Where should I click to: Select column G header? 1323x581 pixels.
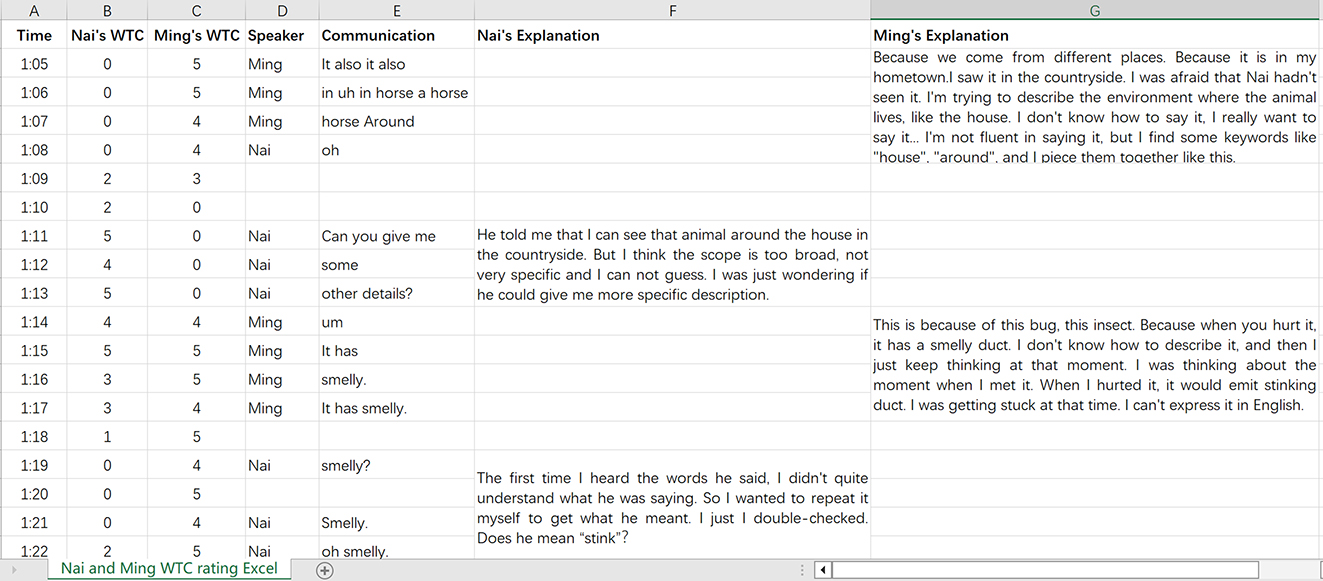1095,10
